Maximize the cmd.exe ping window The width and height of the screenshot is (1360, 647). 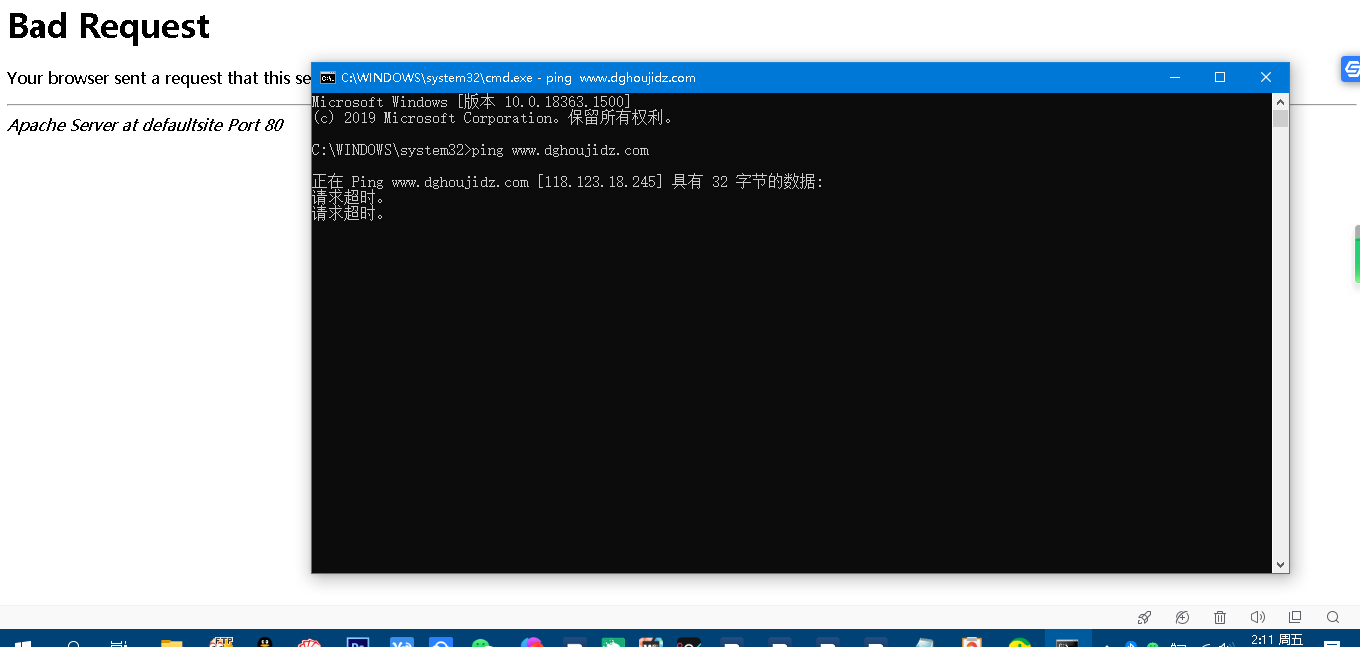tap(1219, 78)
